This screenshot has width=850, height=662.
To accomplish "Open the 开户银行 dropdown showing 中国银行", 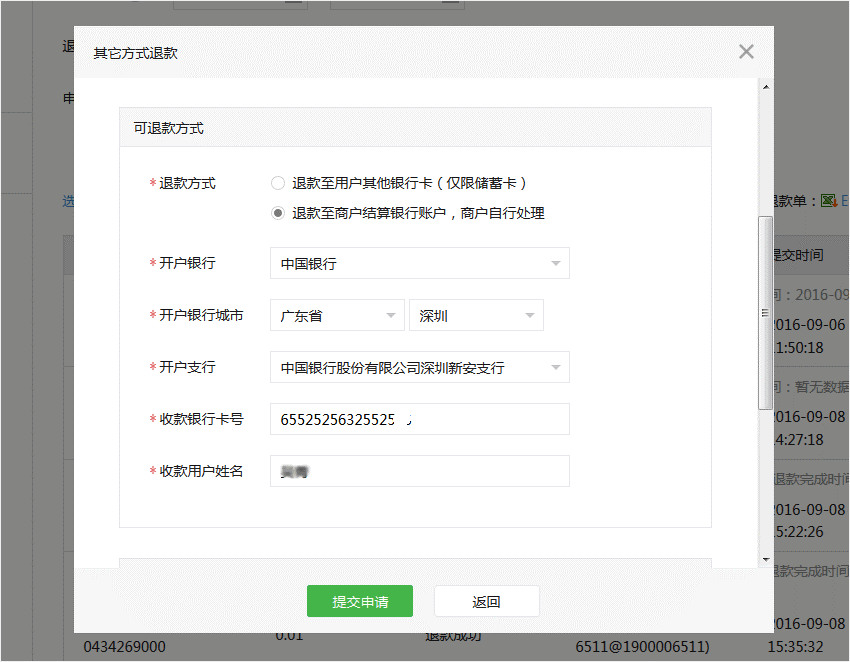I will click(420, 263).
